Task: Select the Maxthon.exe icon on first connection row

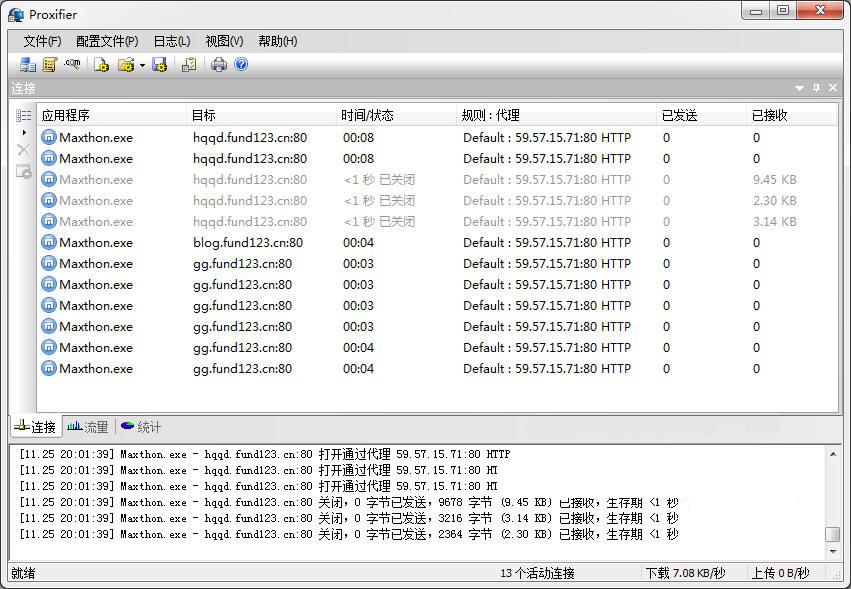Action: 49,137
